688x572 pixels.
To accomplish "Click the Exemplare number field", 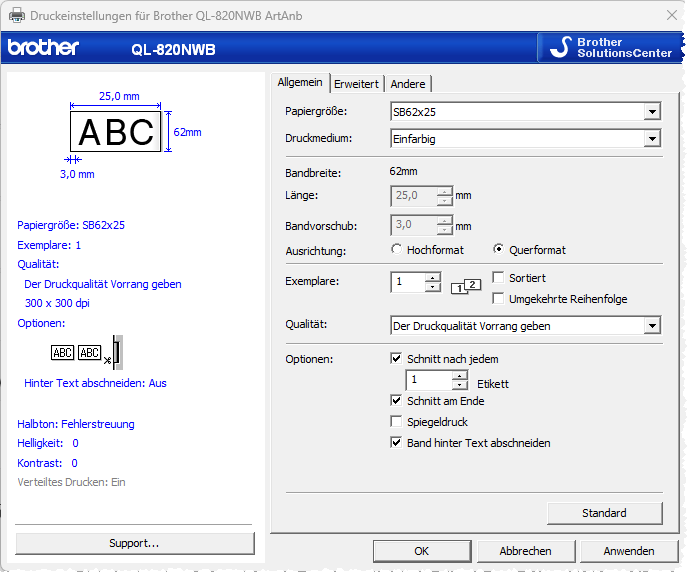I will (408, 282).
